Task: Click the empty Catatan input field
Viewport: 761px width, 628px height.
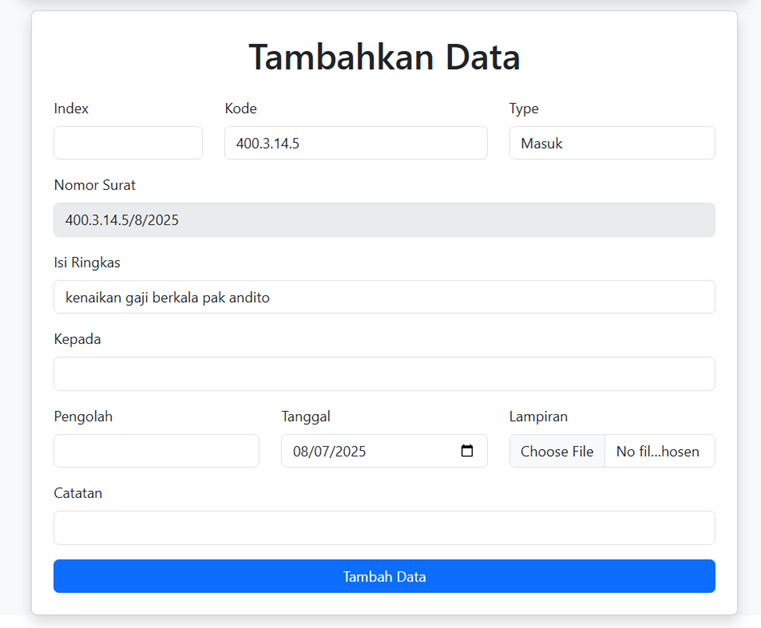Action: [384, 528]
